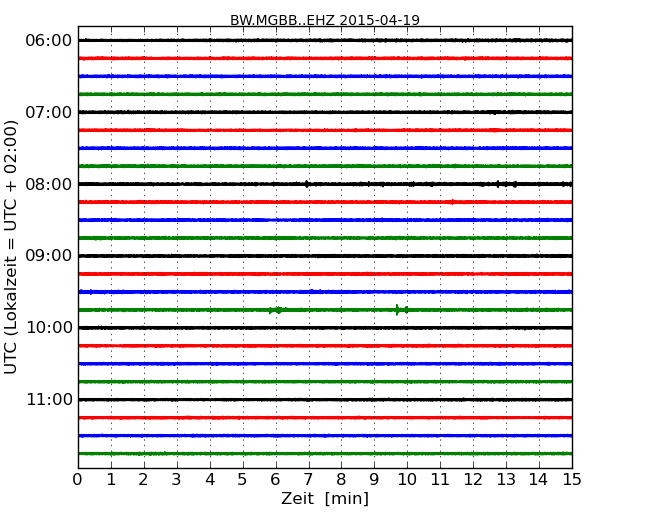650x520 pixels.
Task: Click the red 08:15 trace blip past minute 11
Action: [452, 202]
